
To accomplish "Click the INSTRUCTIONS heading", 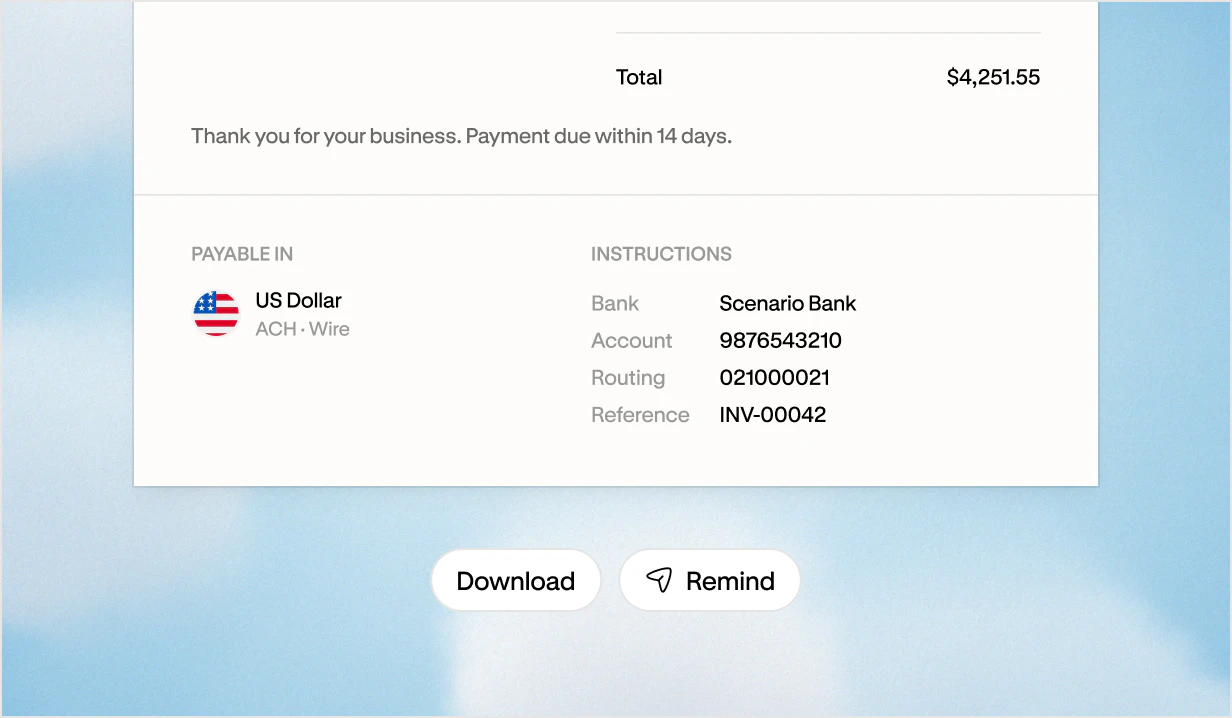I will point(661,254).
